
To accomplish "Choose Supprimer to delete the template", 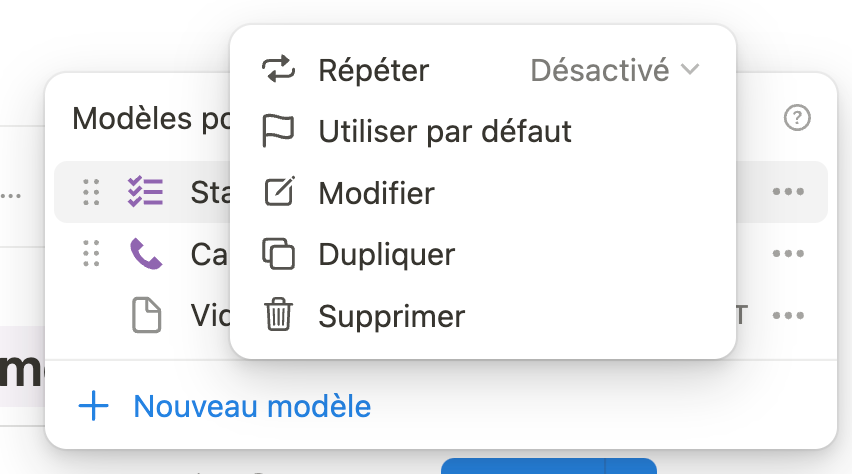I will pos(391,316).
